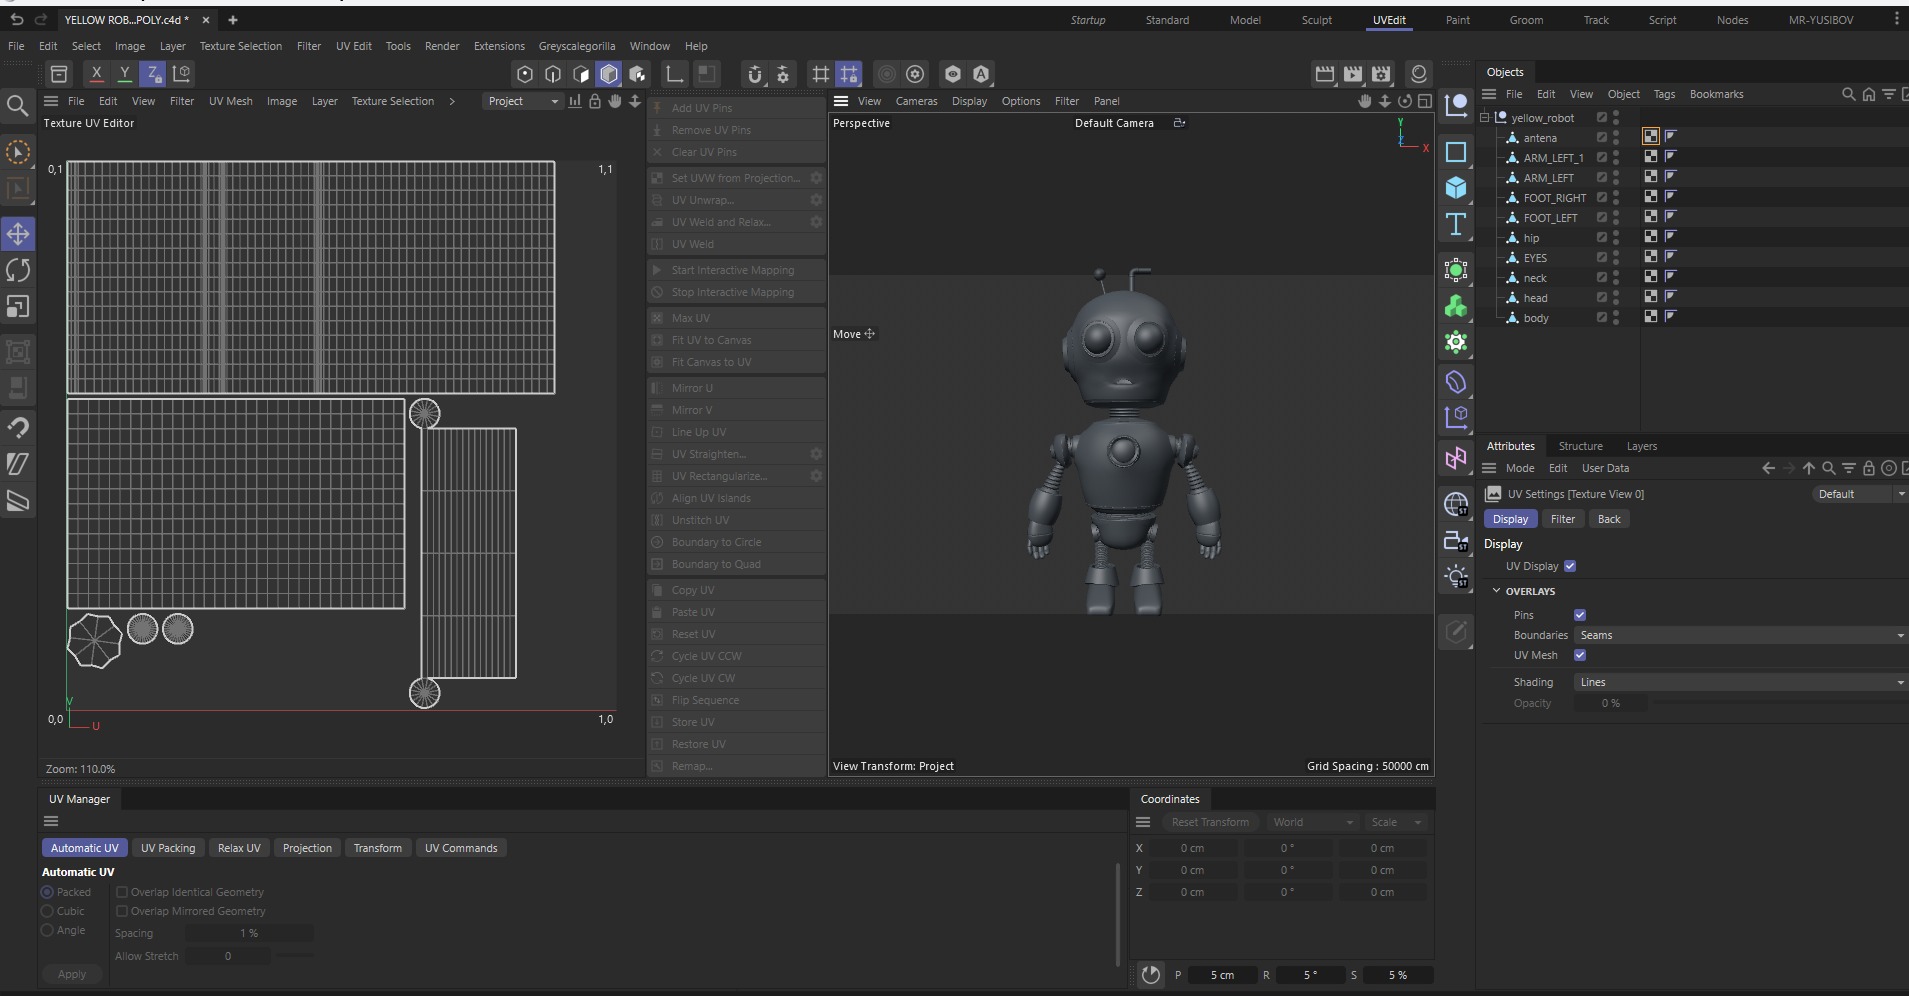This screenshot has width=1909, height=996.
Task: Select the FOOT_RIGHT object row
Action: [x=1555, y=198]
